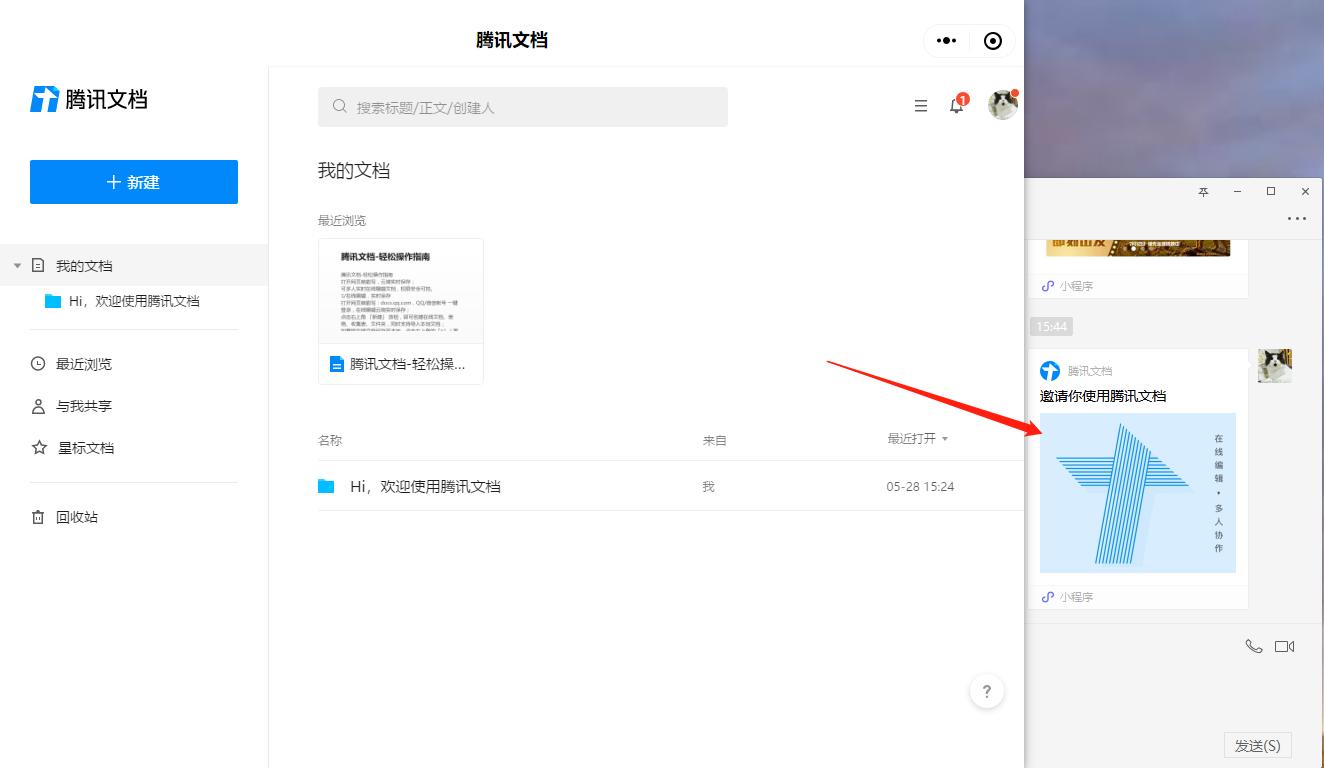
Task: Open the 小程序 mini-program link under the invite card
Action: point(1069,596)
